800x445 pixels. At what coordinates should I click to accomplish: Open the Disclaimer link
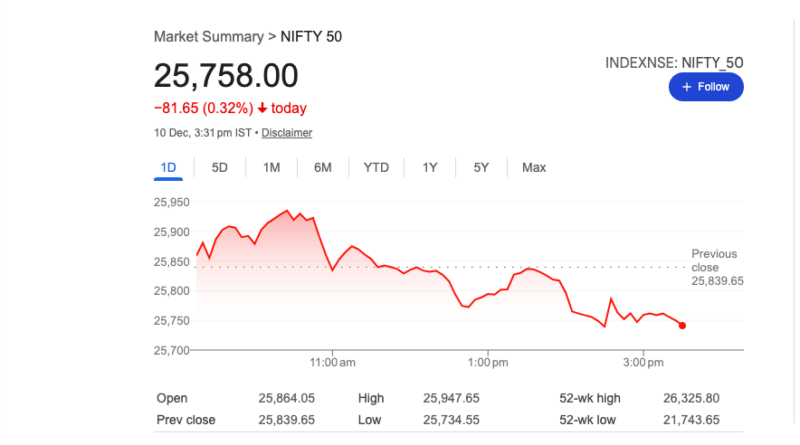click(x=287, y=132)
